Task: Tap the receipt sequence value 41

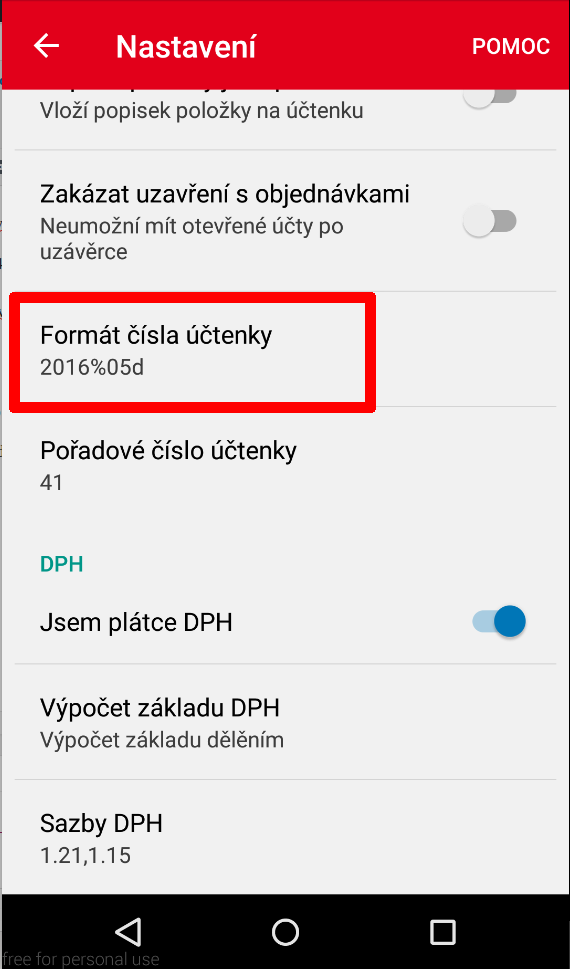Action: 51,482
